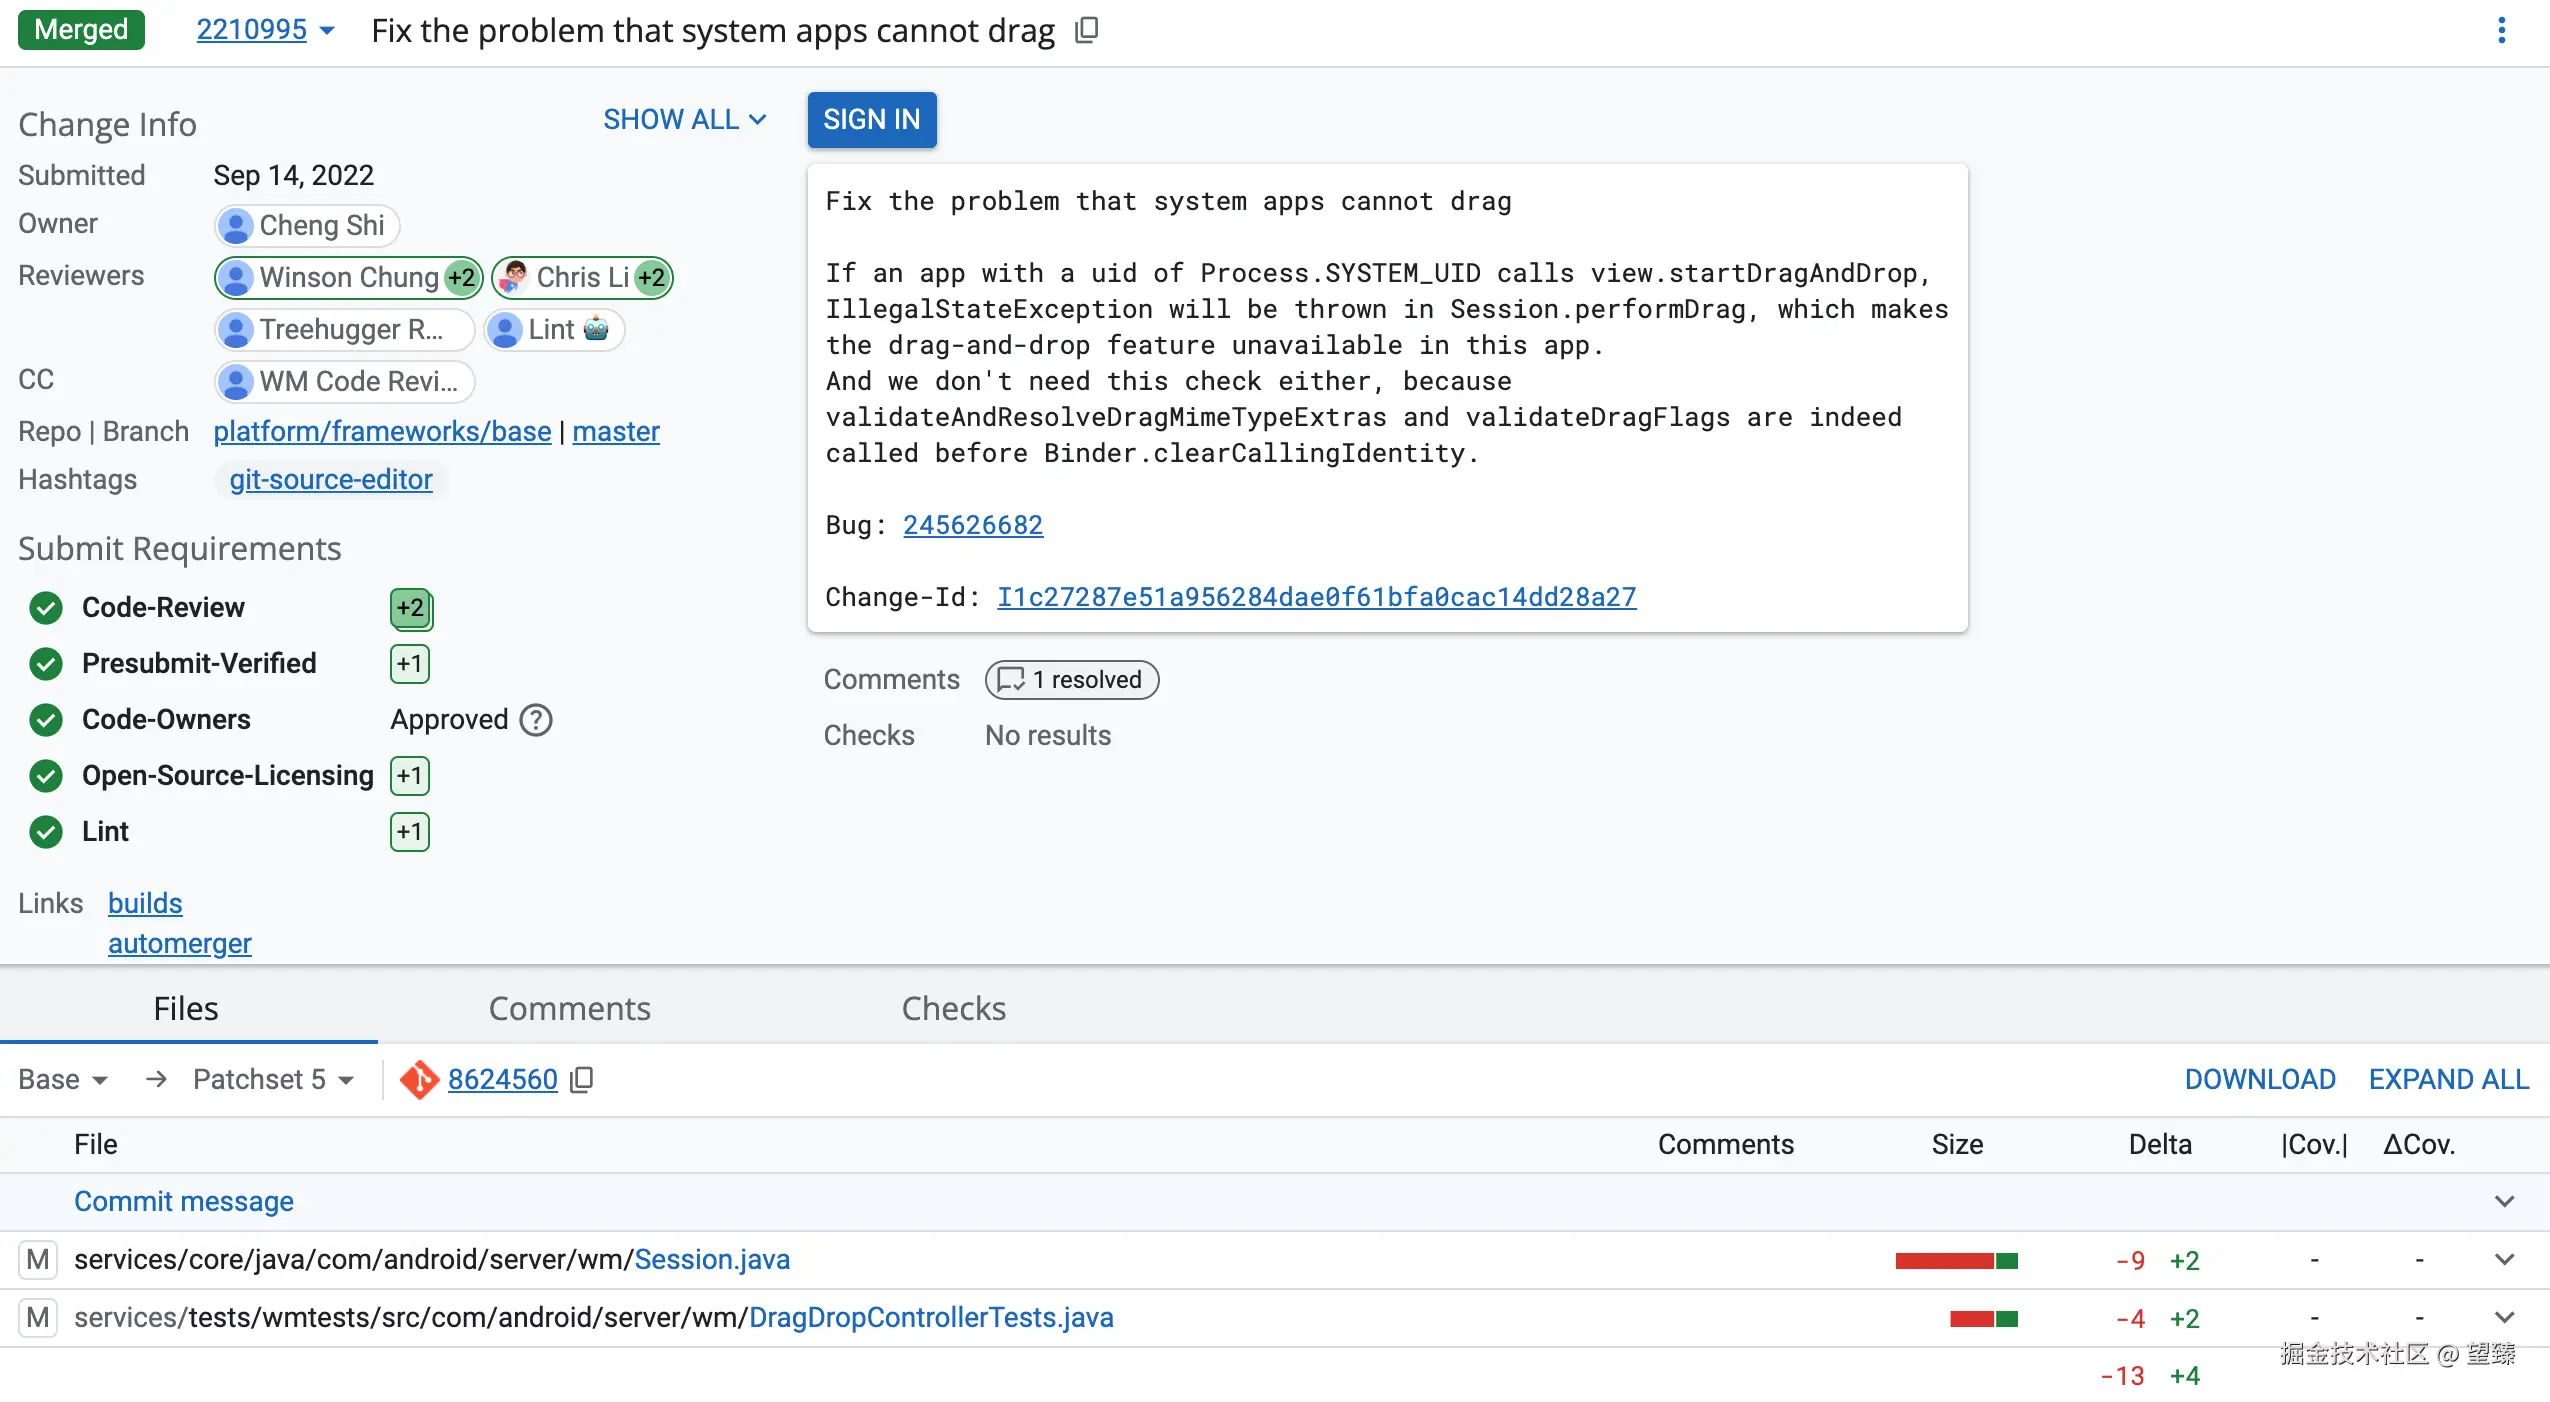Image resolution: width=2550 pixels, height=1402 pixels.
Task: Click the Session.java size delta bar
Action: point(1956,1261)
